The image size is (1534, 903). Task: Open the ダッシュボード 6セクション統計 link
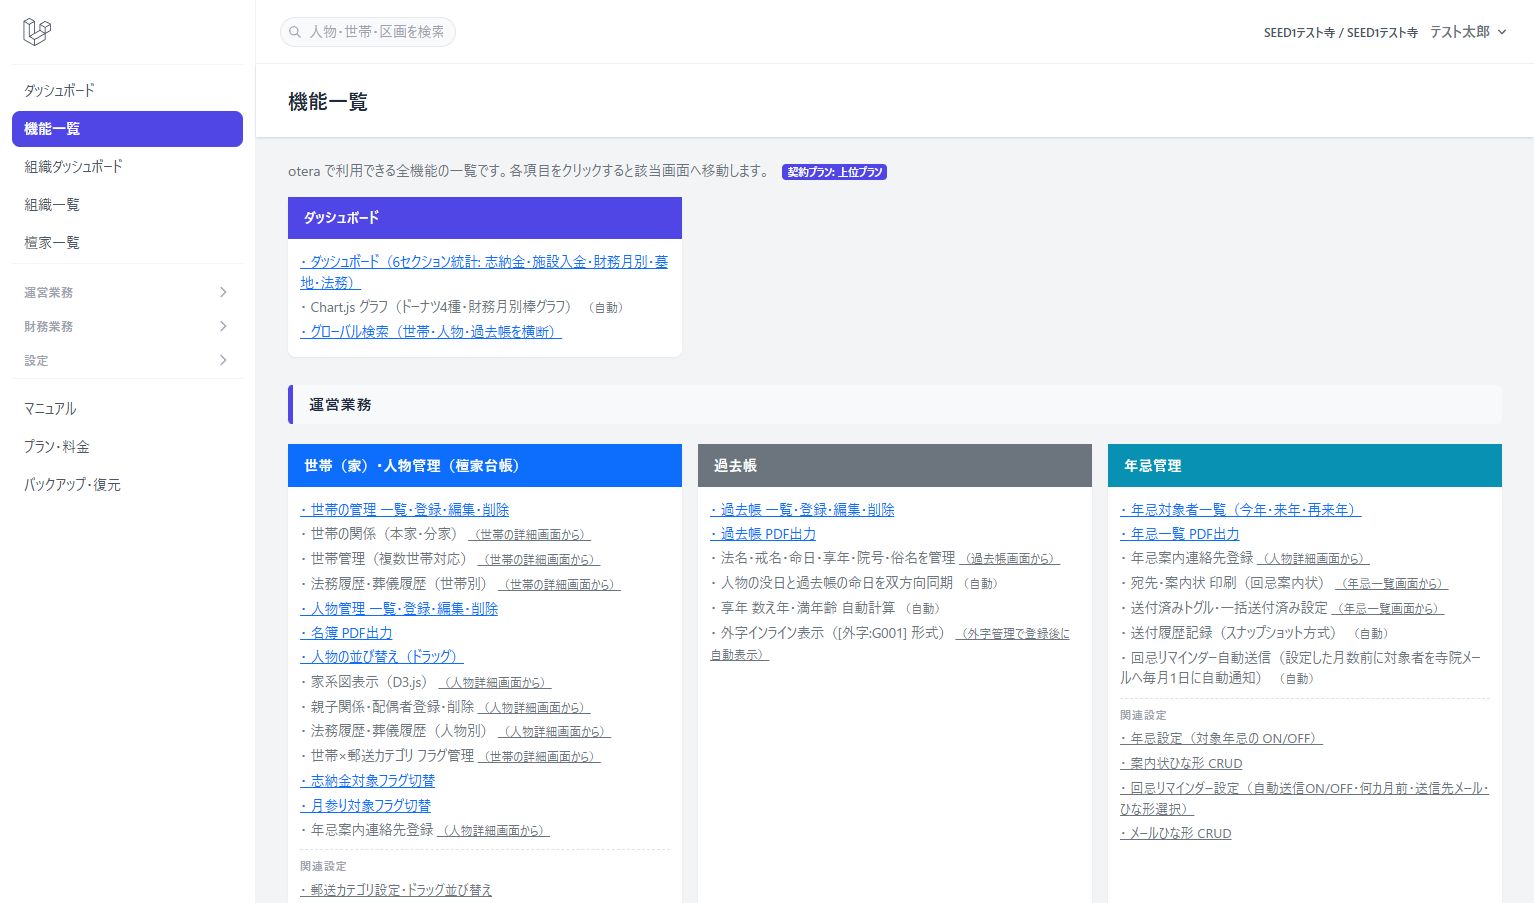pyautogui.click(x=484, y=272)
